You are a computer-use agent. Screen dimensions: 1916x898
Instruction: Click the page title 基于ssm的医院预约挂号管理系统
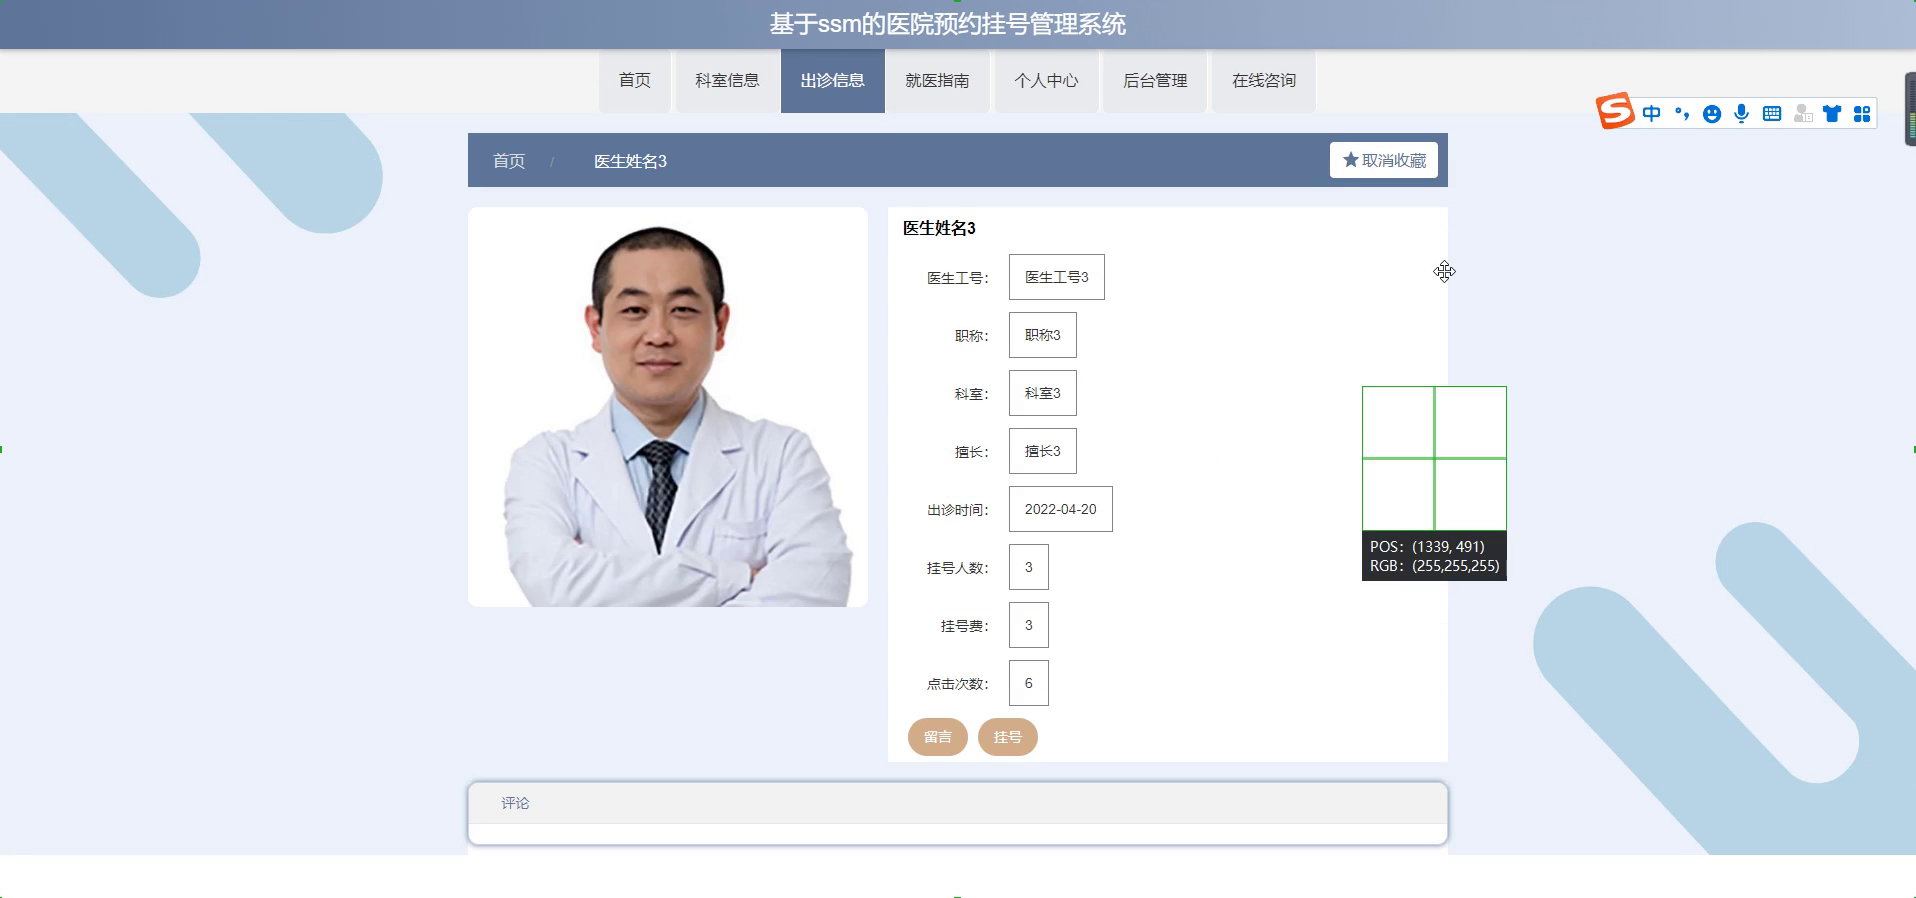pos(948,24)
